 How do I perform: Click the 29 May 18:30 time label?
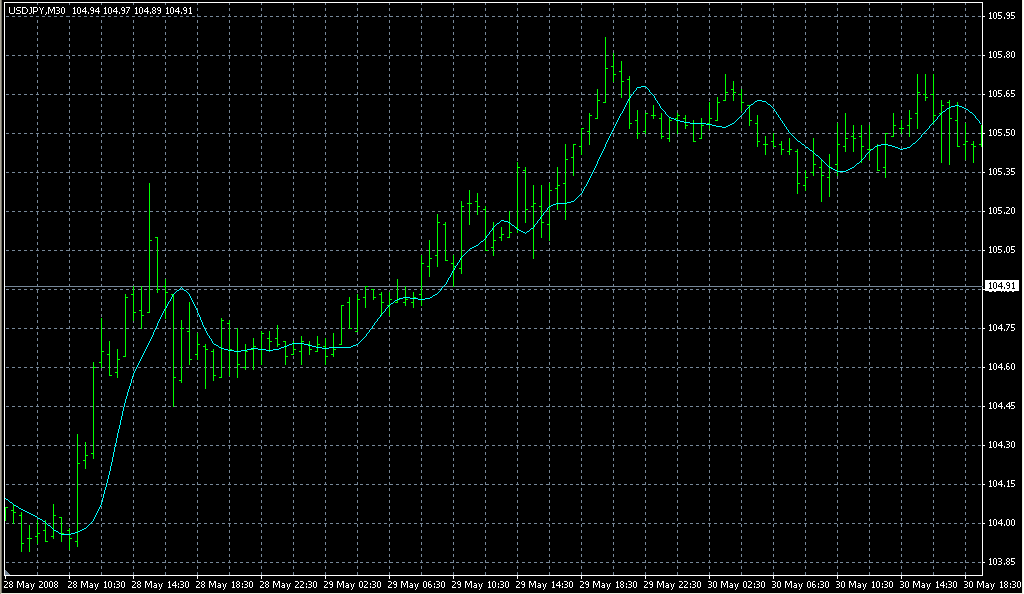pos(608,585)
